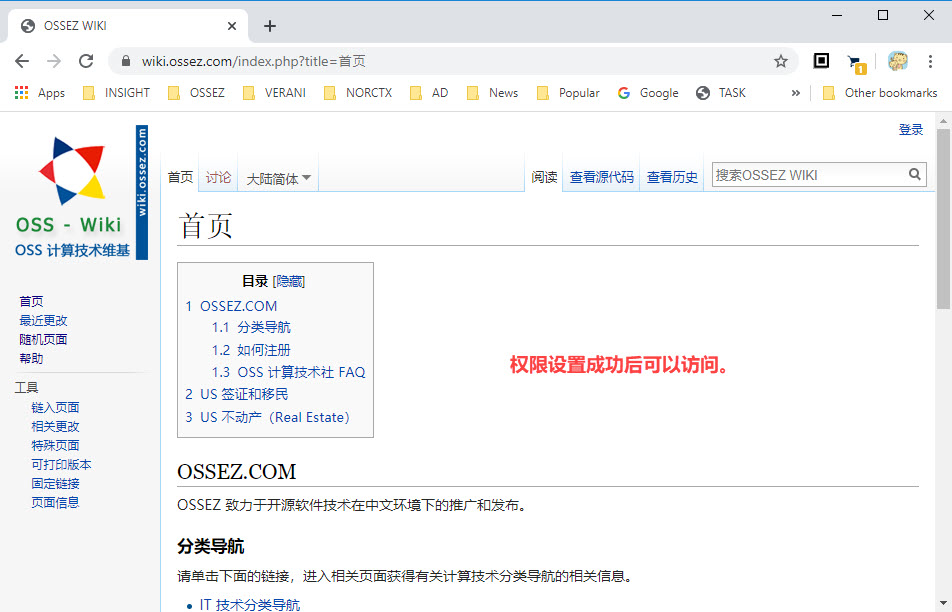Click the side panel icon beside the bookmark star
Screen dimensions: 952x612
pyautogui.click(x=821, y=60)
